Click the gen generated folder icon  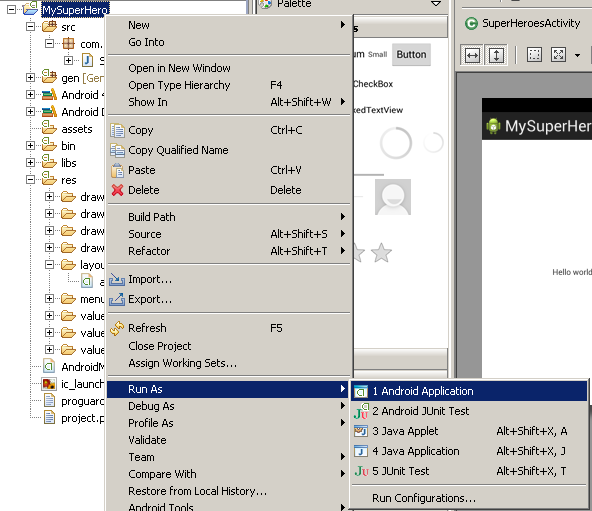point(49,77)
